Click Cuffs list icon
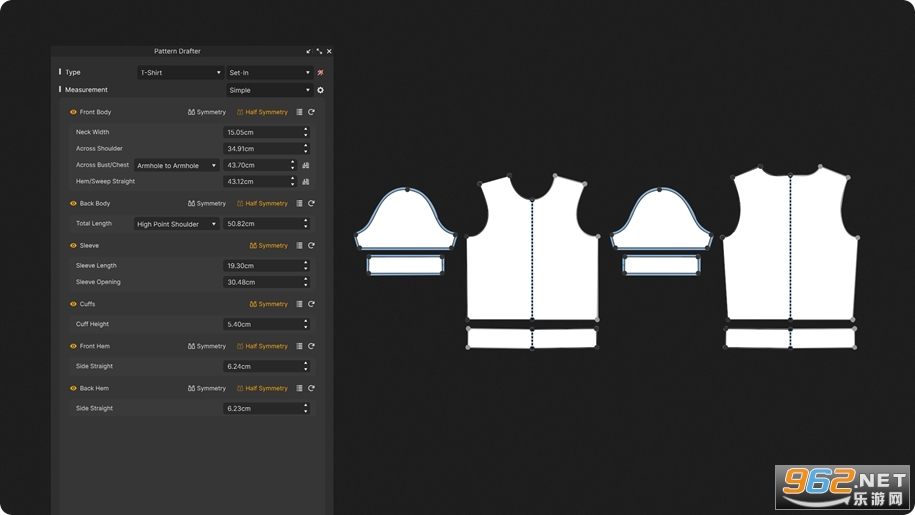 tap(299, 304)
